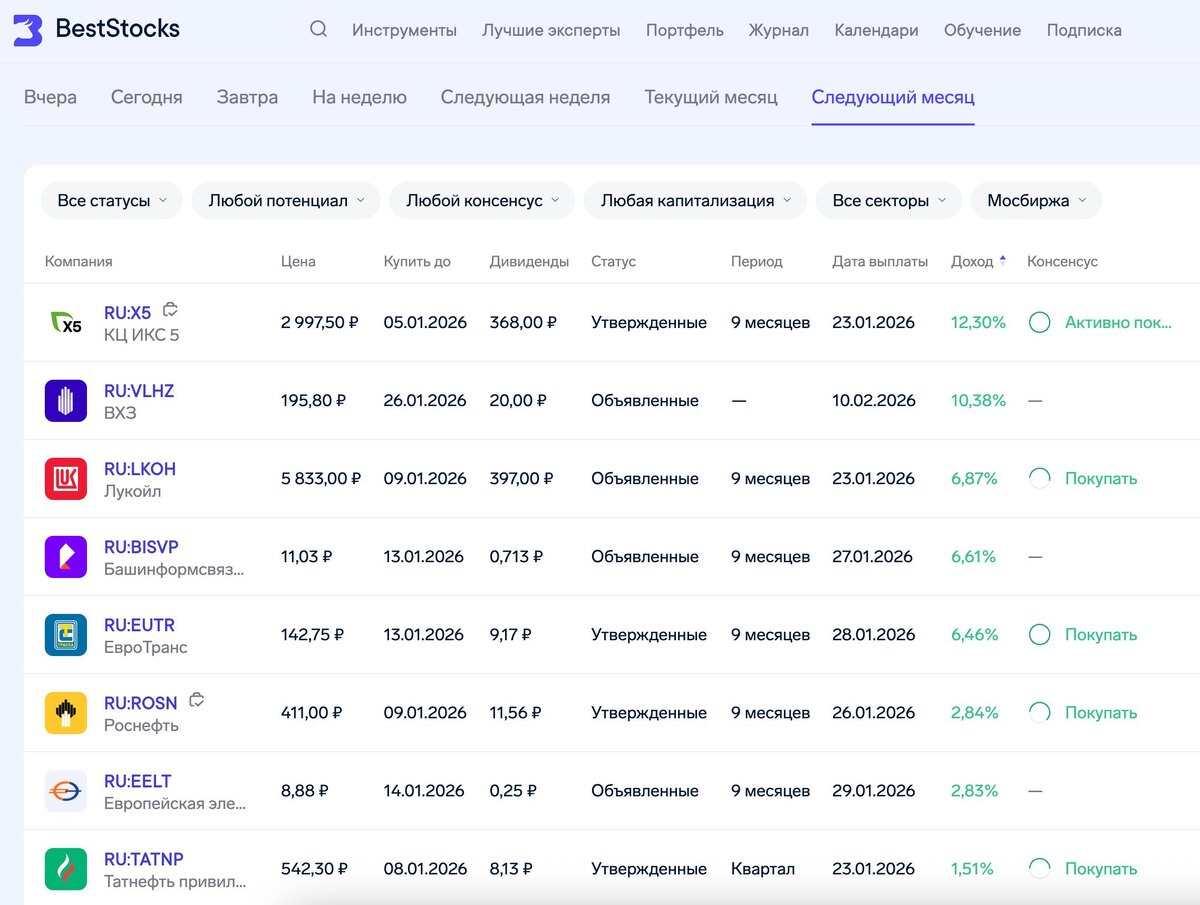Select the "Текущий месяц" tab
1200x905 pixels.
click(x=711, y=97)
